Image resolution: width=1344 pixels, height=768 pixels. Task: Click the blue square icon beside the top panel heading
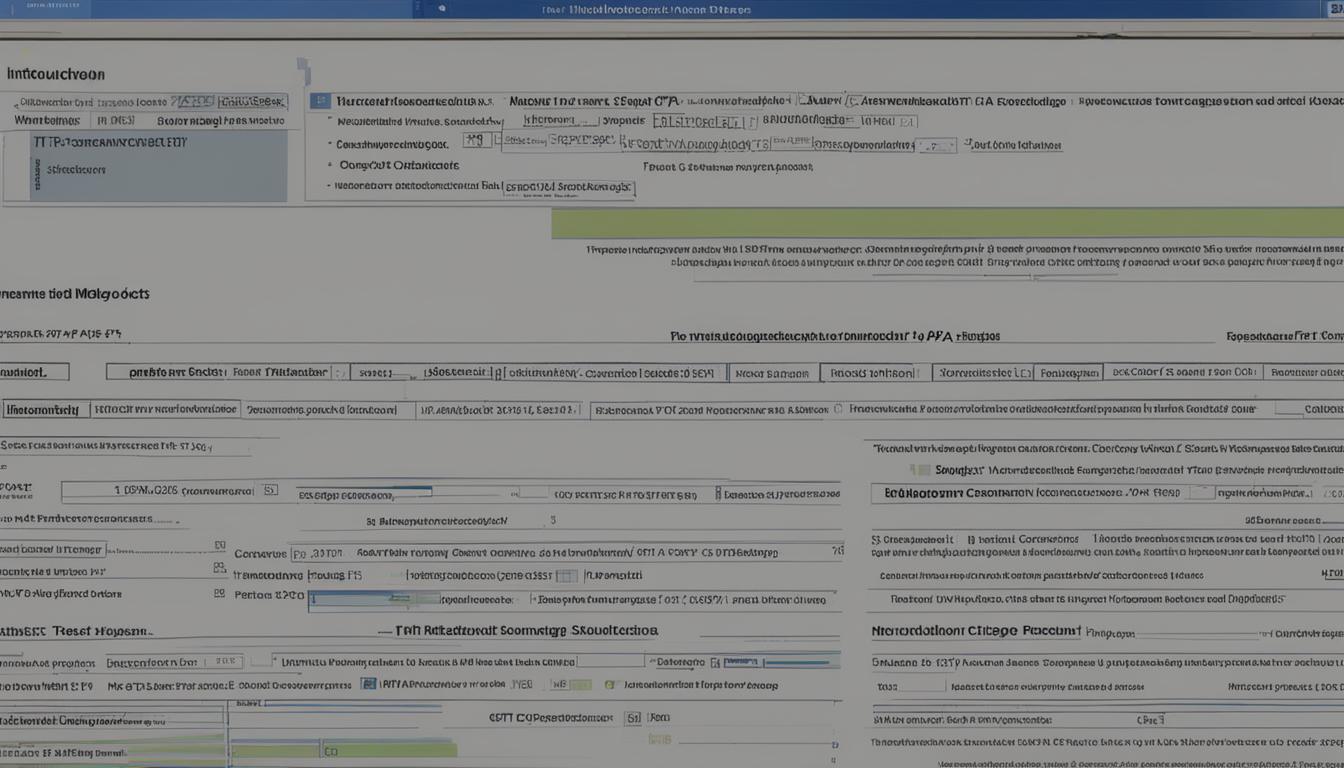click(x=320, y=101)
